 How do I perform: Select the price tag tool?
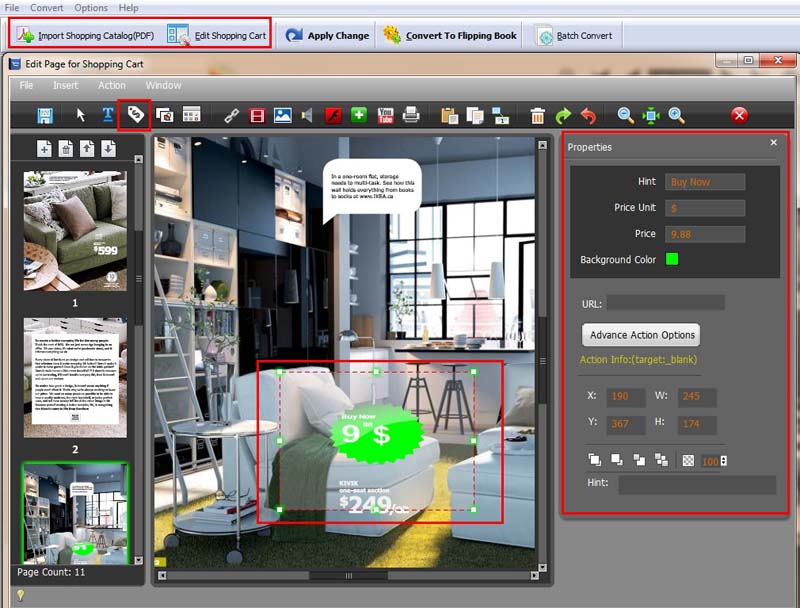[x=135, y=115]
